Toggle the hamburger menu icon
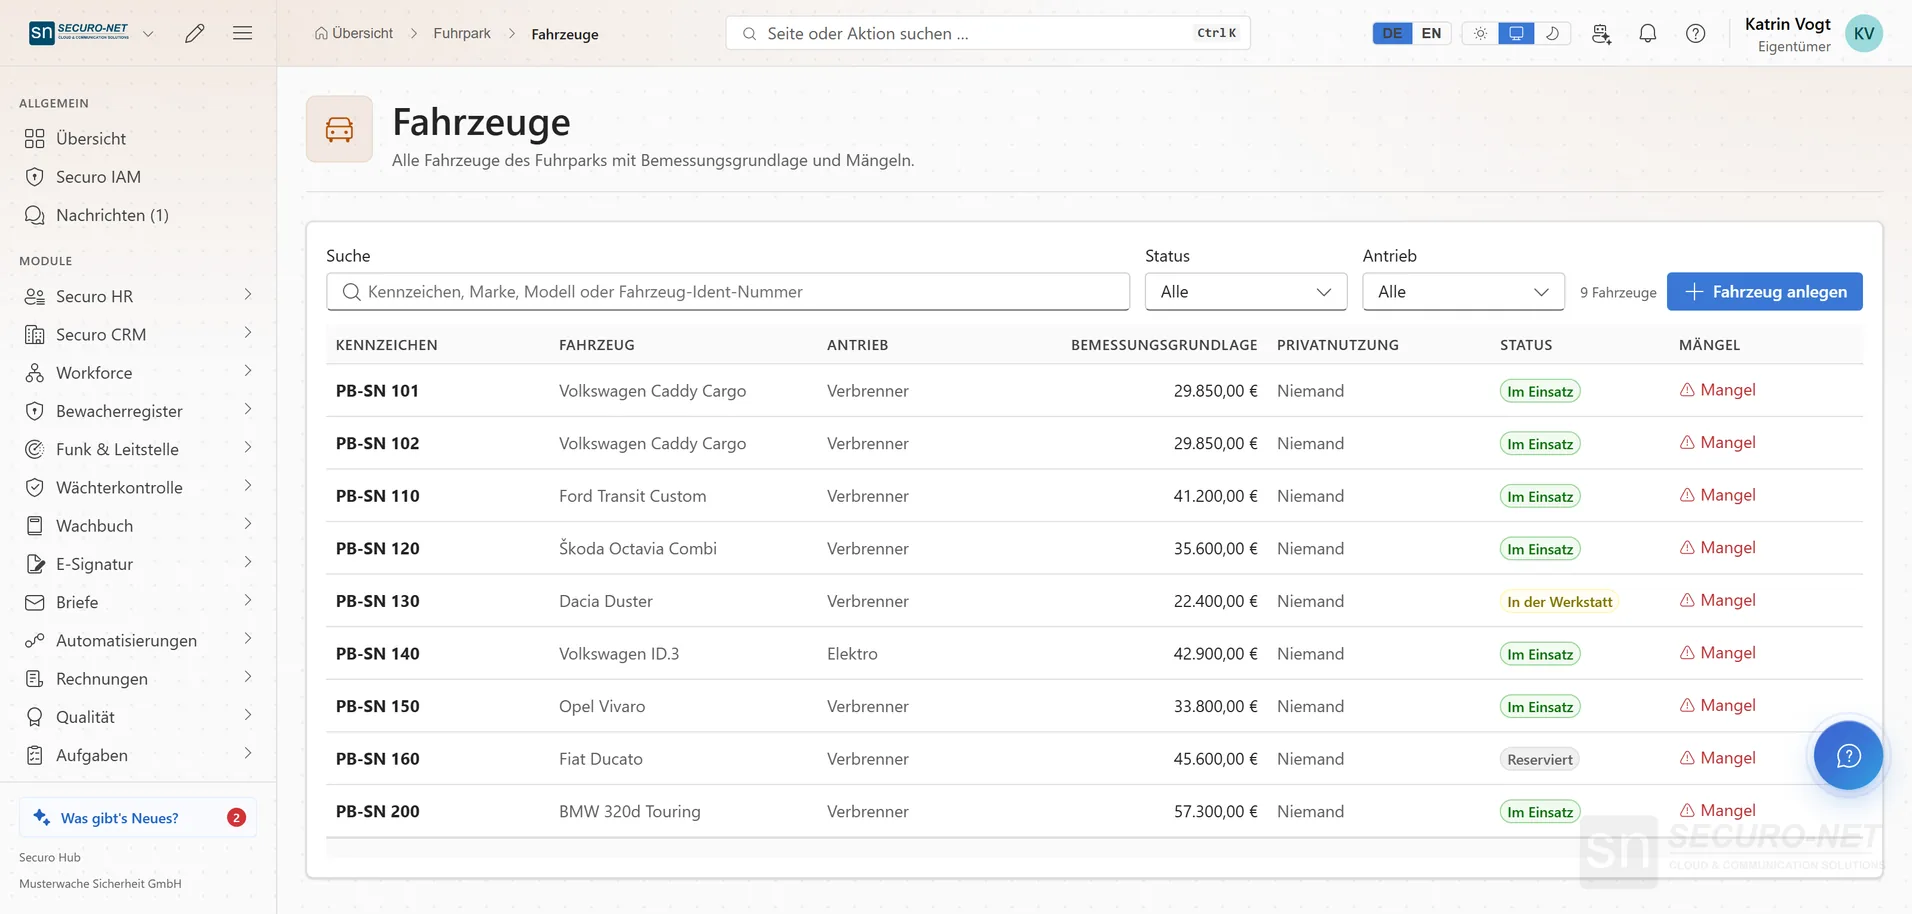The height and width of the screenshot is (914, 1912). (242, 33)
